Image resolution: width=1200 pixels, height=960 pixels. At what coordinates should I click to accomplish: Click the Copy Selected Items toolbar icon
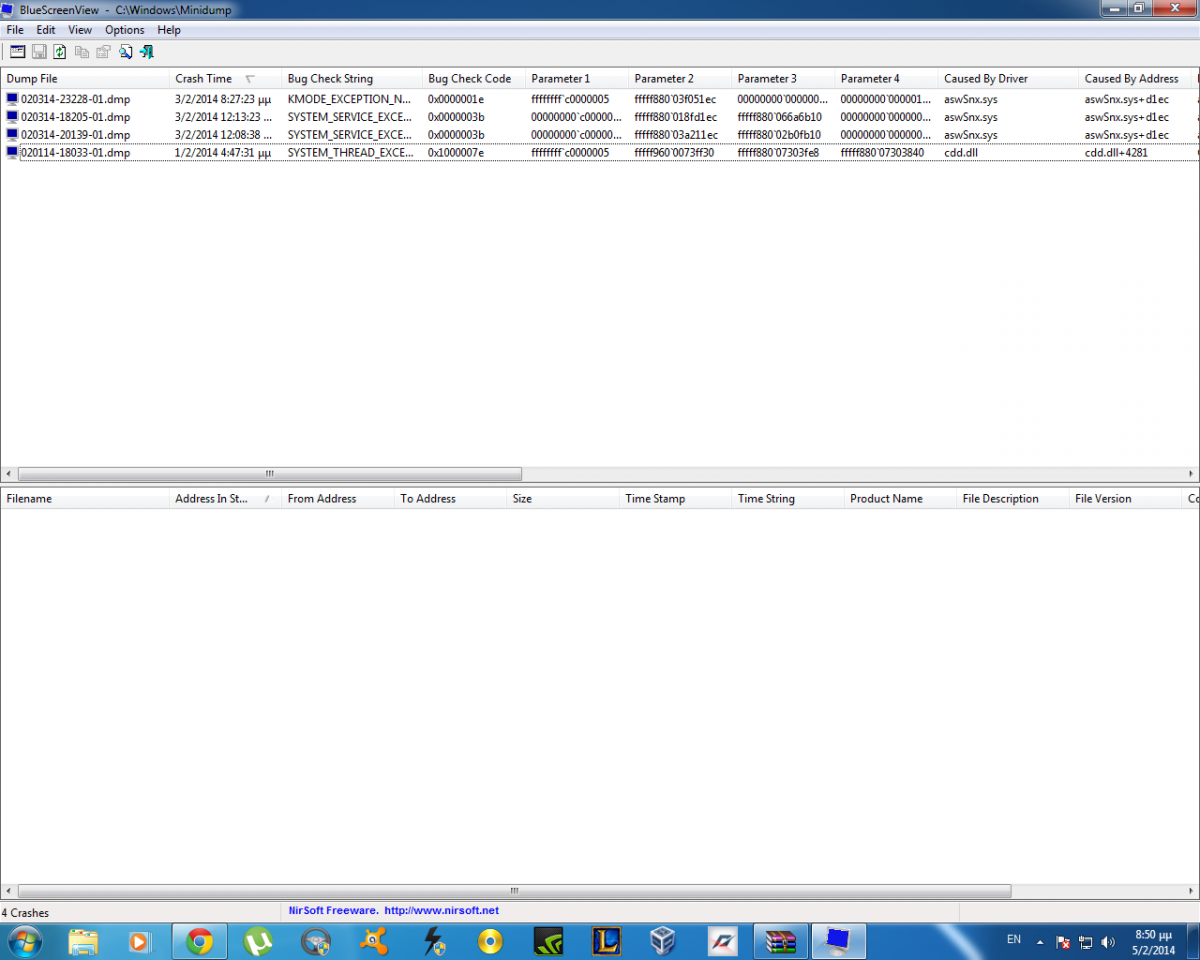[x=82, y=51]
